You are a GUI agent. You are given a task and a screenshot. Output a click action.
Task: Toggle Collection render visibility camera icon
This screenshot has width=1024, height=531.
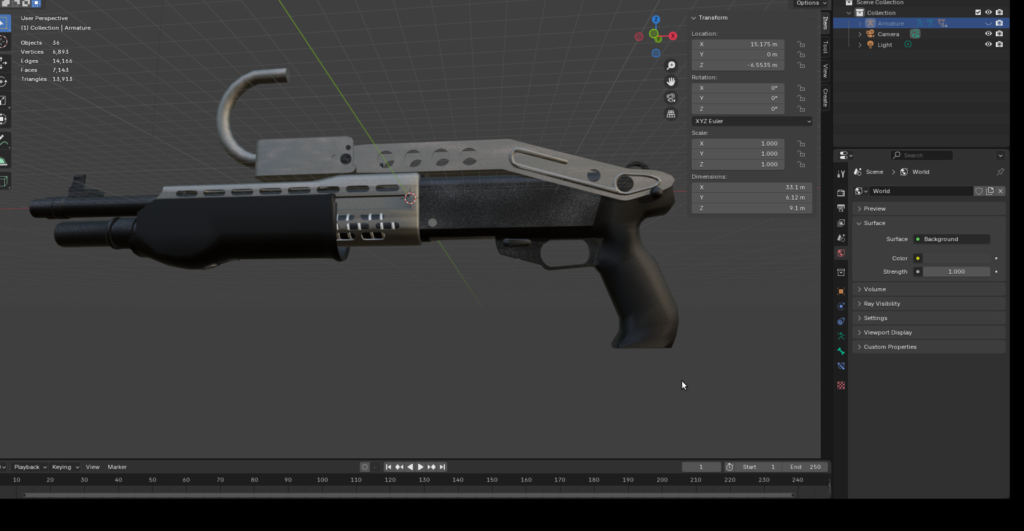click(999, 12)
